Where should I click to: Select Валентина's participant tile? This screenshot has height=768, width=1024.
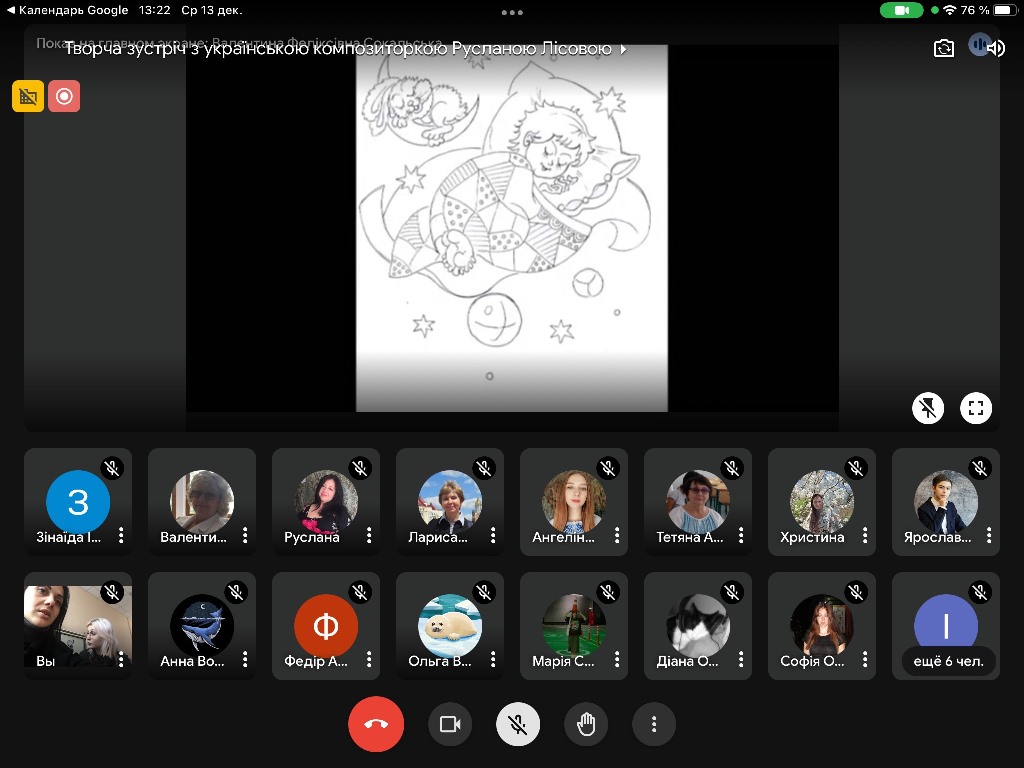(x=202, y=502)
